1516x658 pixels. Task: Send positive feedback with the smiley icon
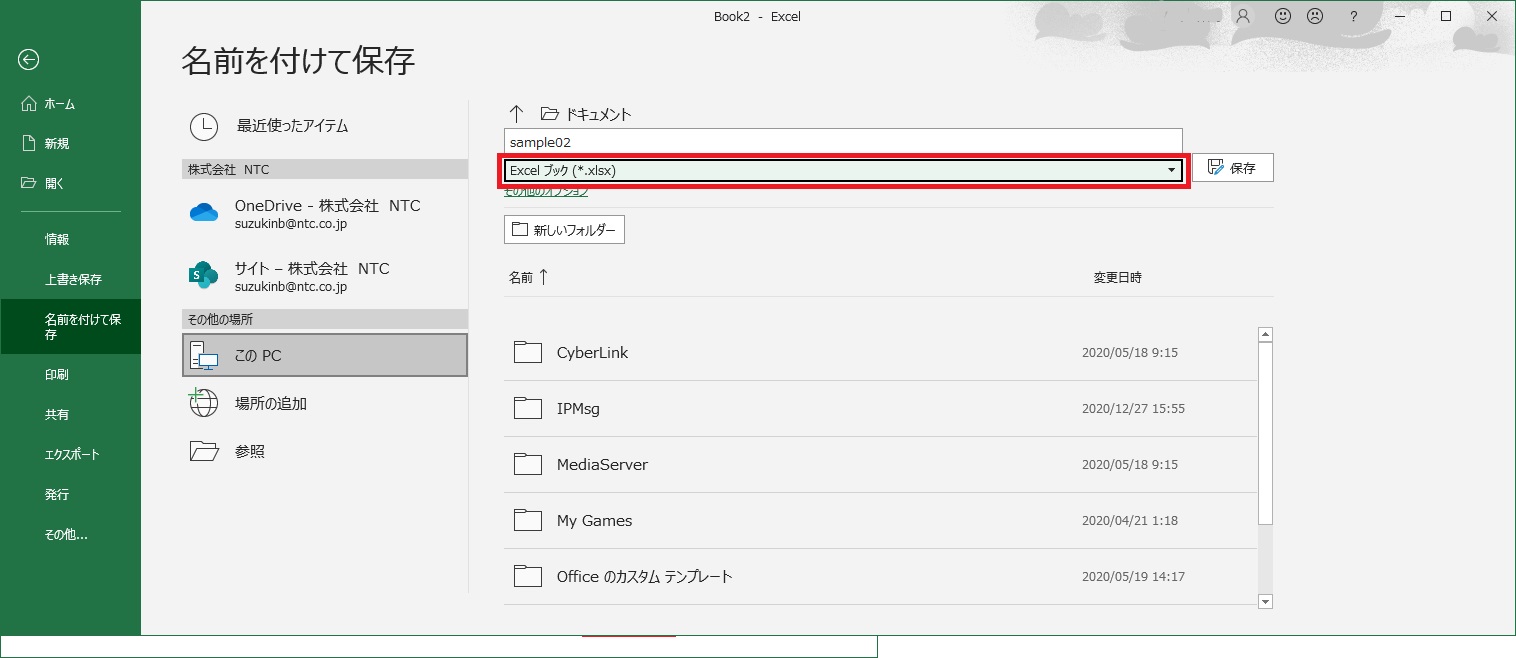pos(1282,16)
